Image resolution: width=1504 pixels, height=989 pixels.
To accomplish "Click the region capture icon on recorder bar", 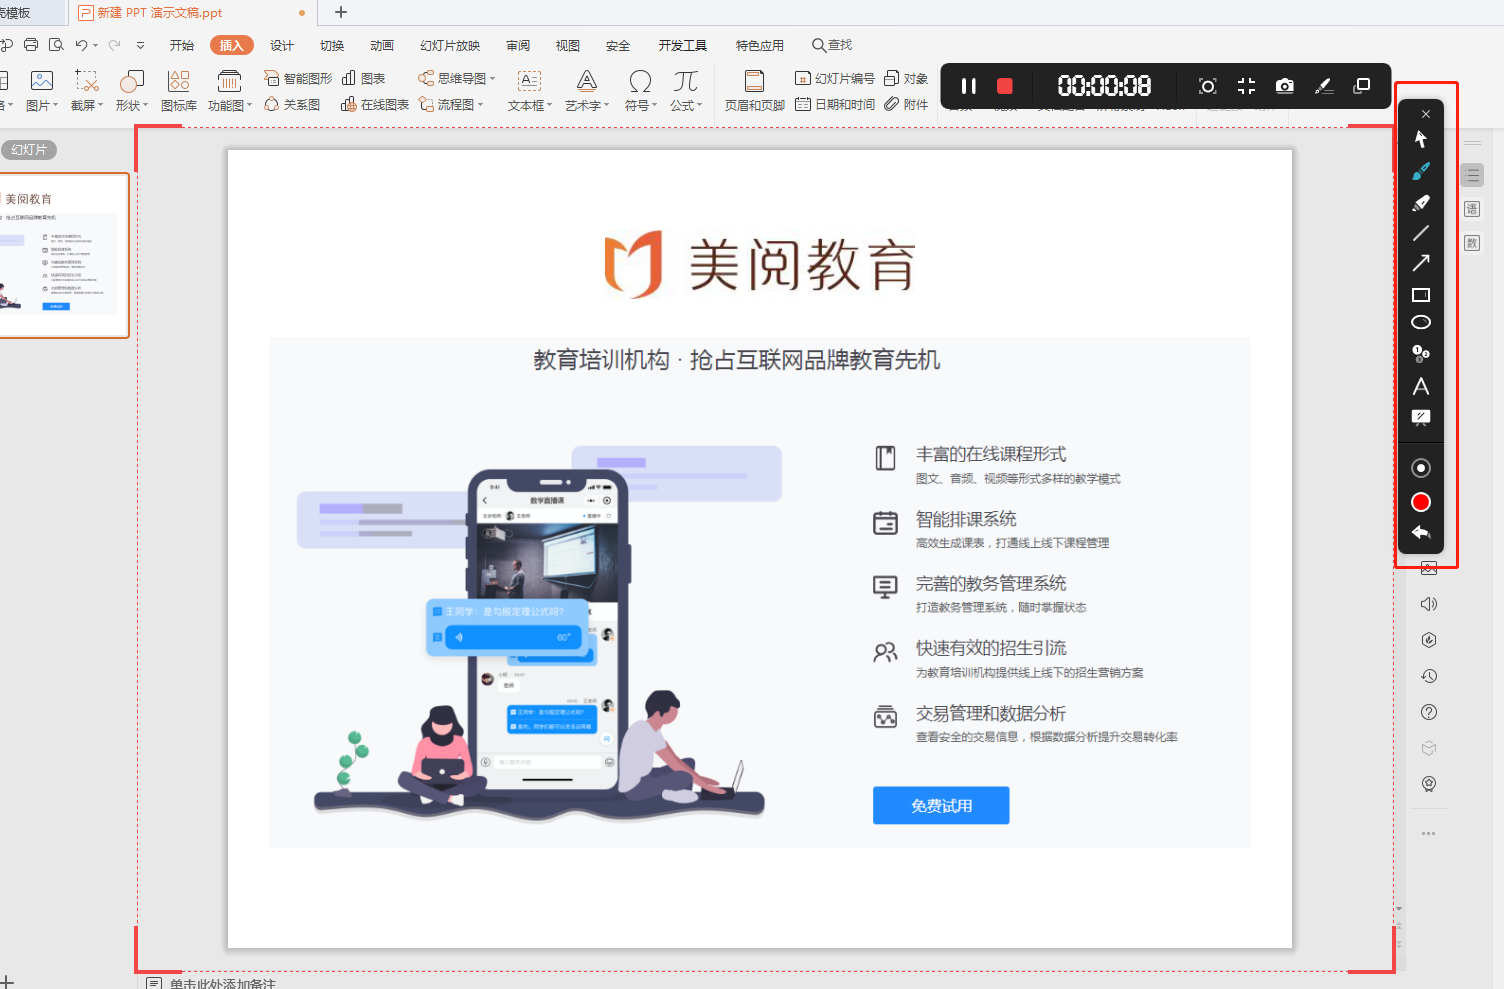I will coord(1207,86).
